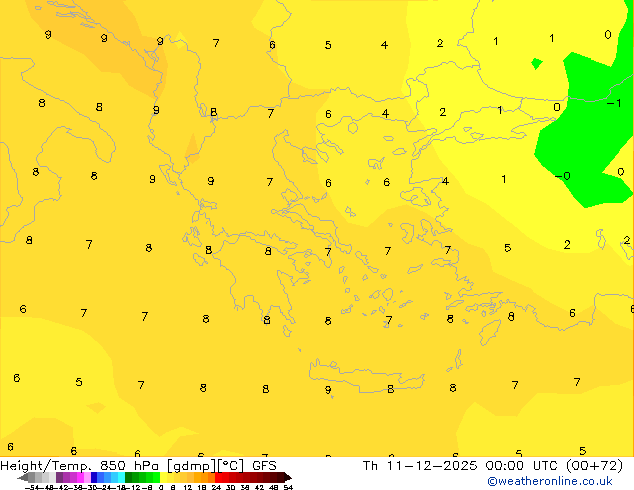Open the weatheronline.co.uk link
The height and width of the screenshot is (490, 634).
550,481
